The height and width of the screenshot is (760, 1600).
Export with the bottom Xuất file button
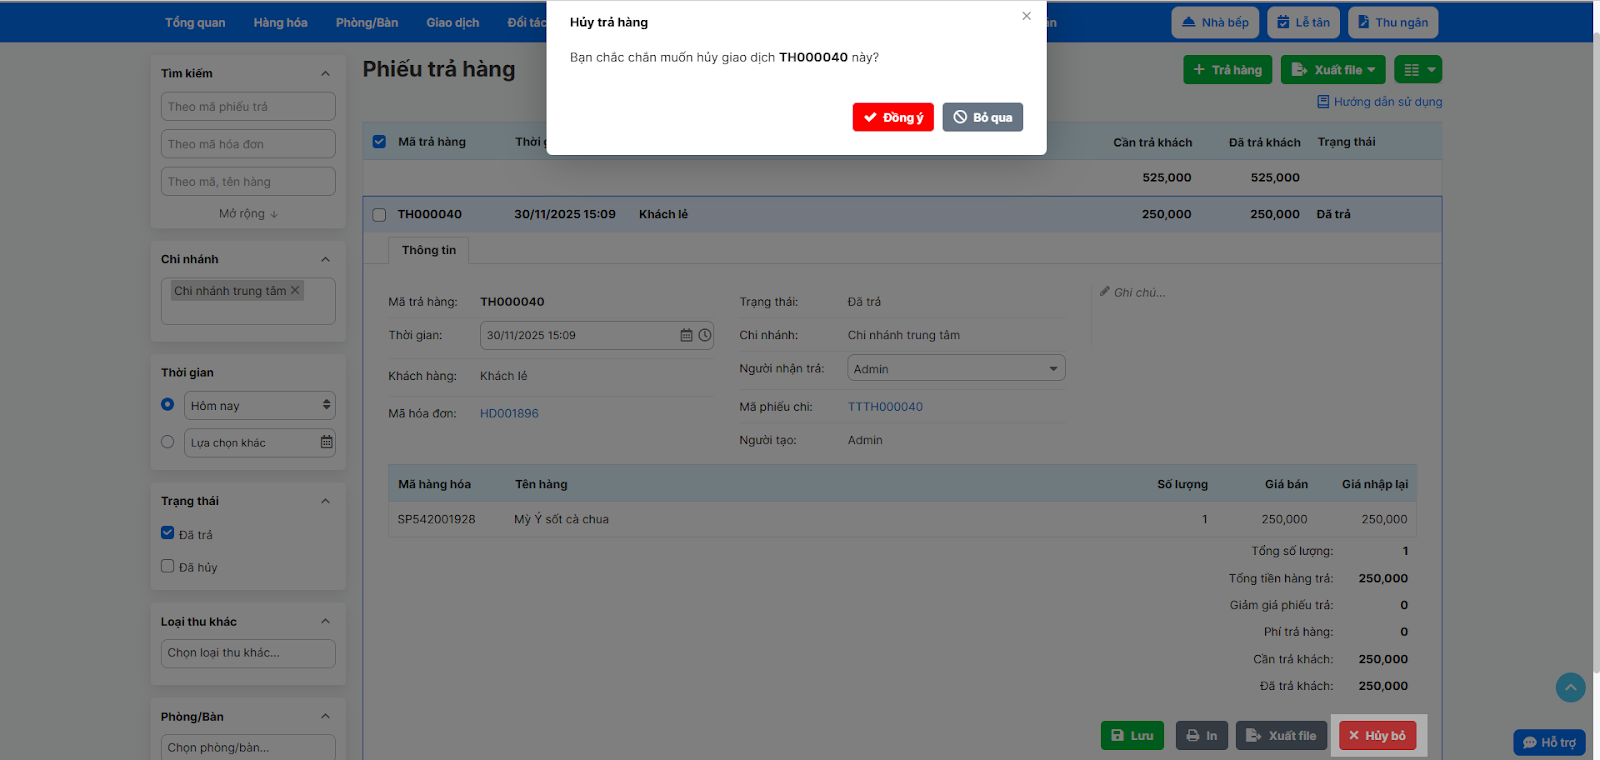[1282, 735]
